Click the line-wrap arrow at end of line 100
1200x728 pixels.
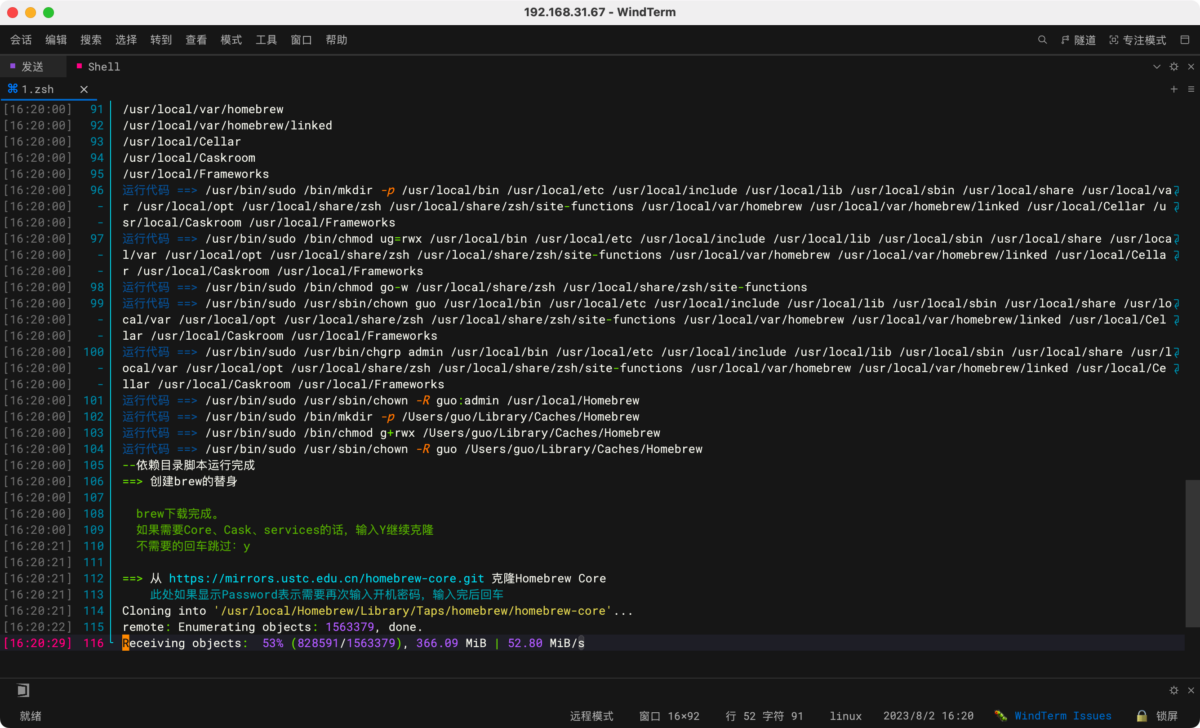click(1176, 352)
